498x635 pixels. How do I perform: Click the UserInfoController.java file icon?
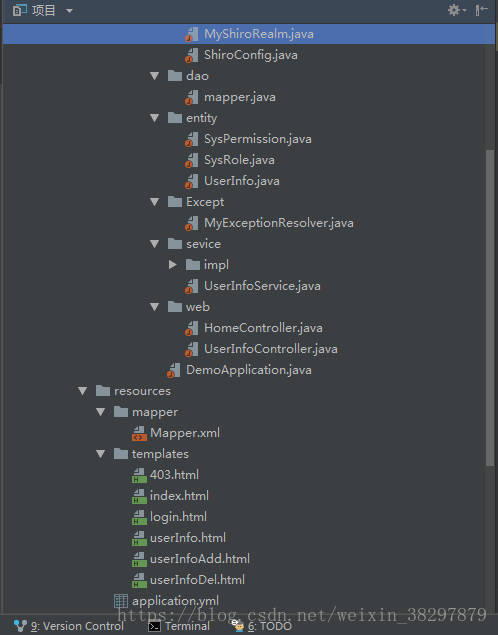[x=192, y=349]
